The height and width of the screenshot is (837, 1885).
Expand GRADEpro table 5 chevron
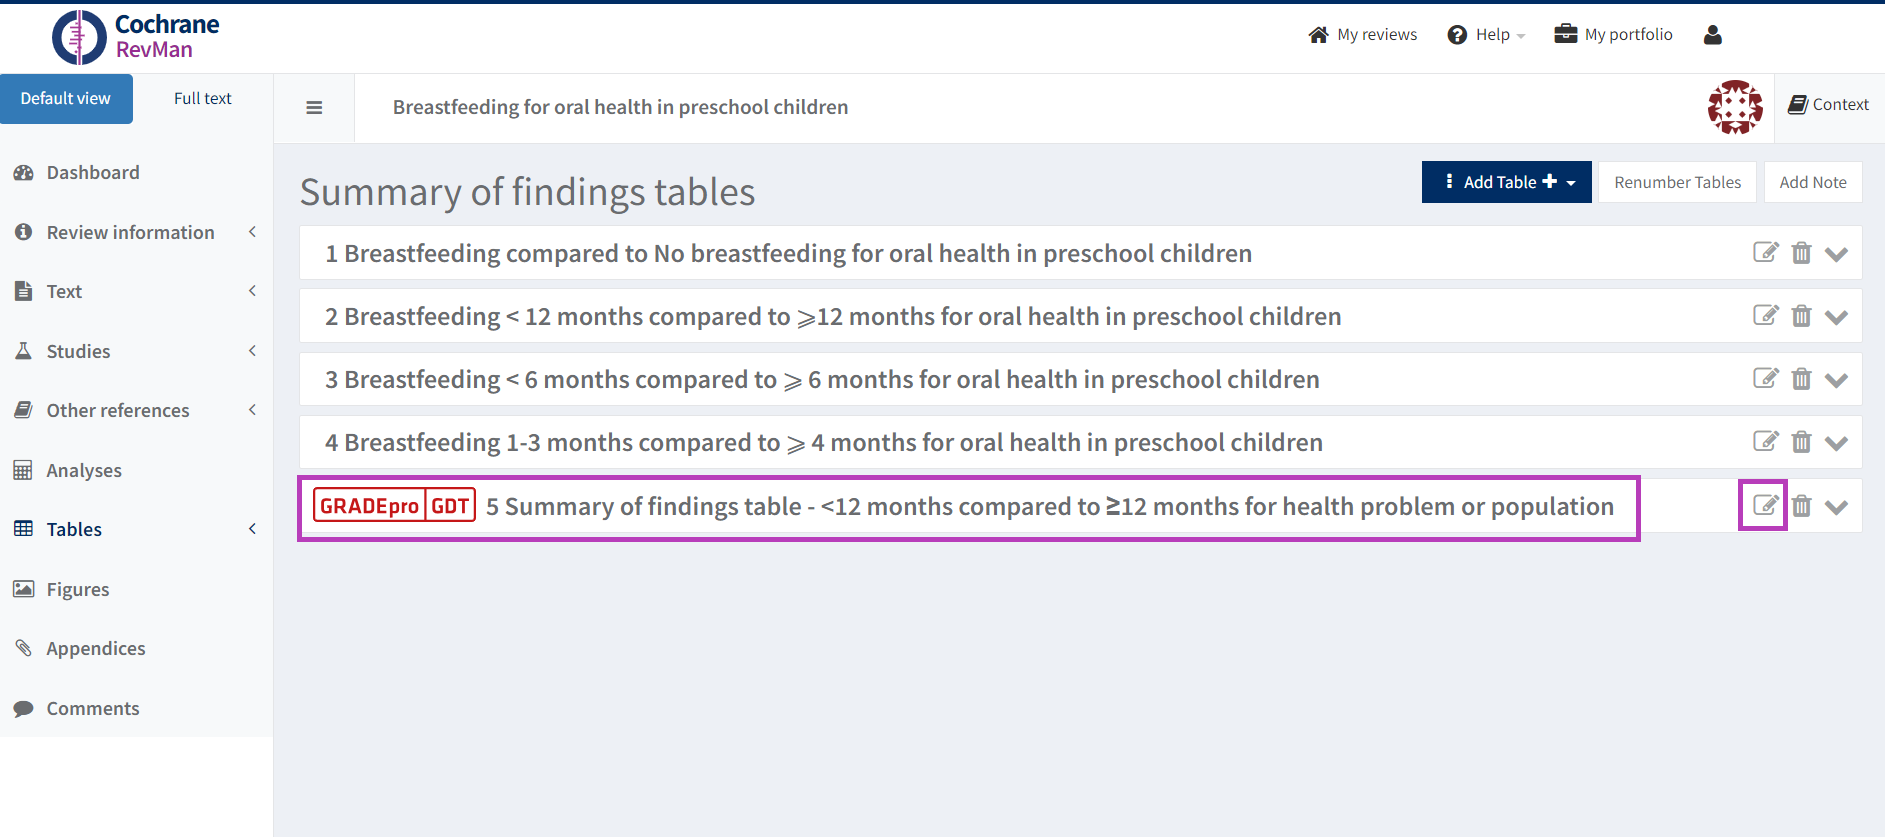click(1836, 507)
